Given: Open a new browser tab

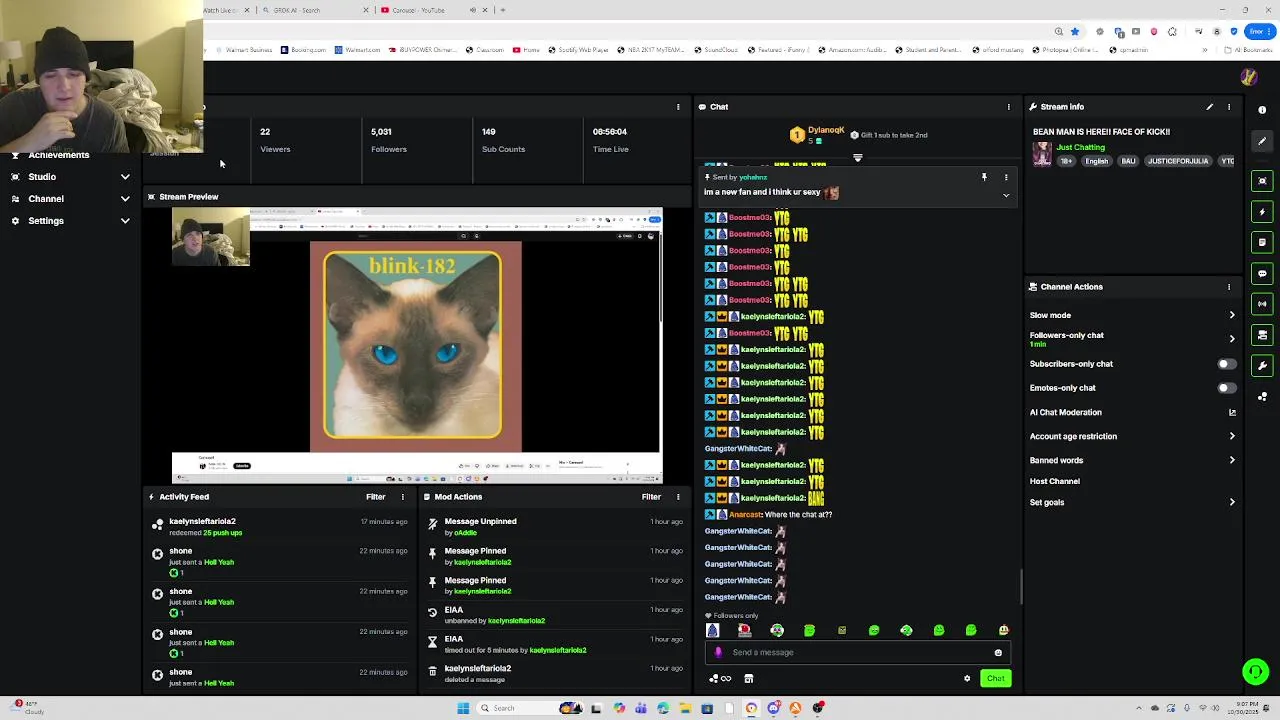Looking at the screenshot, I should pos(502,10).
